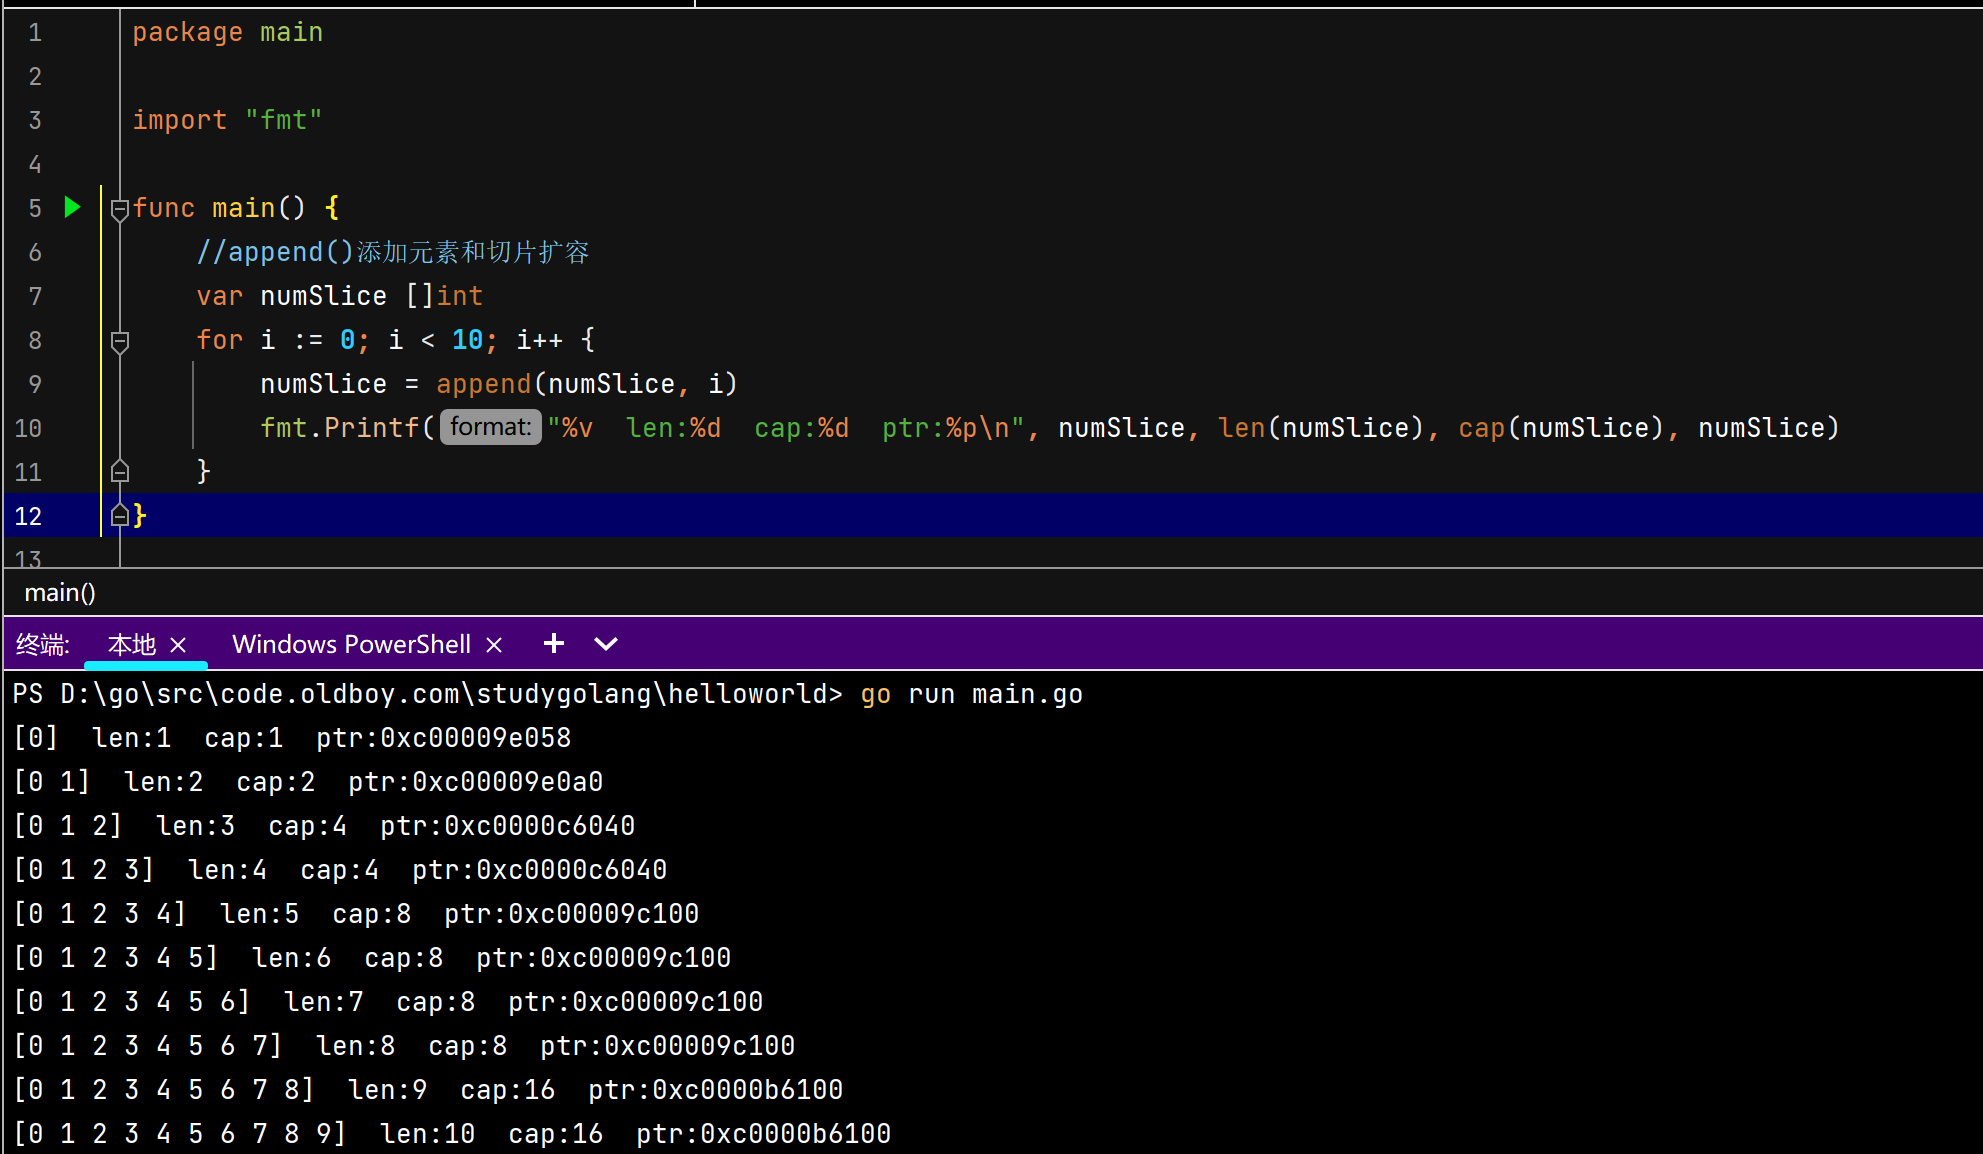
Task: Click output row '[0] len:1 cap:1'
Action: click(x=292, y=738)
